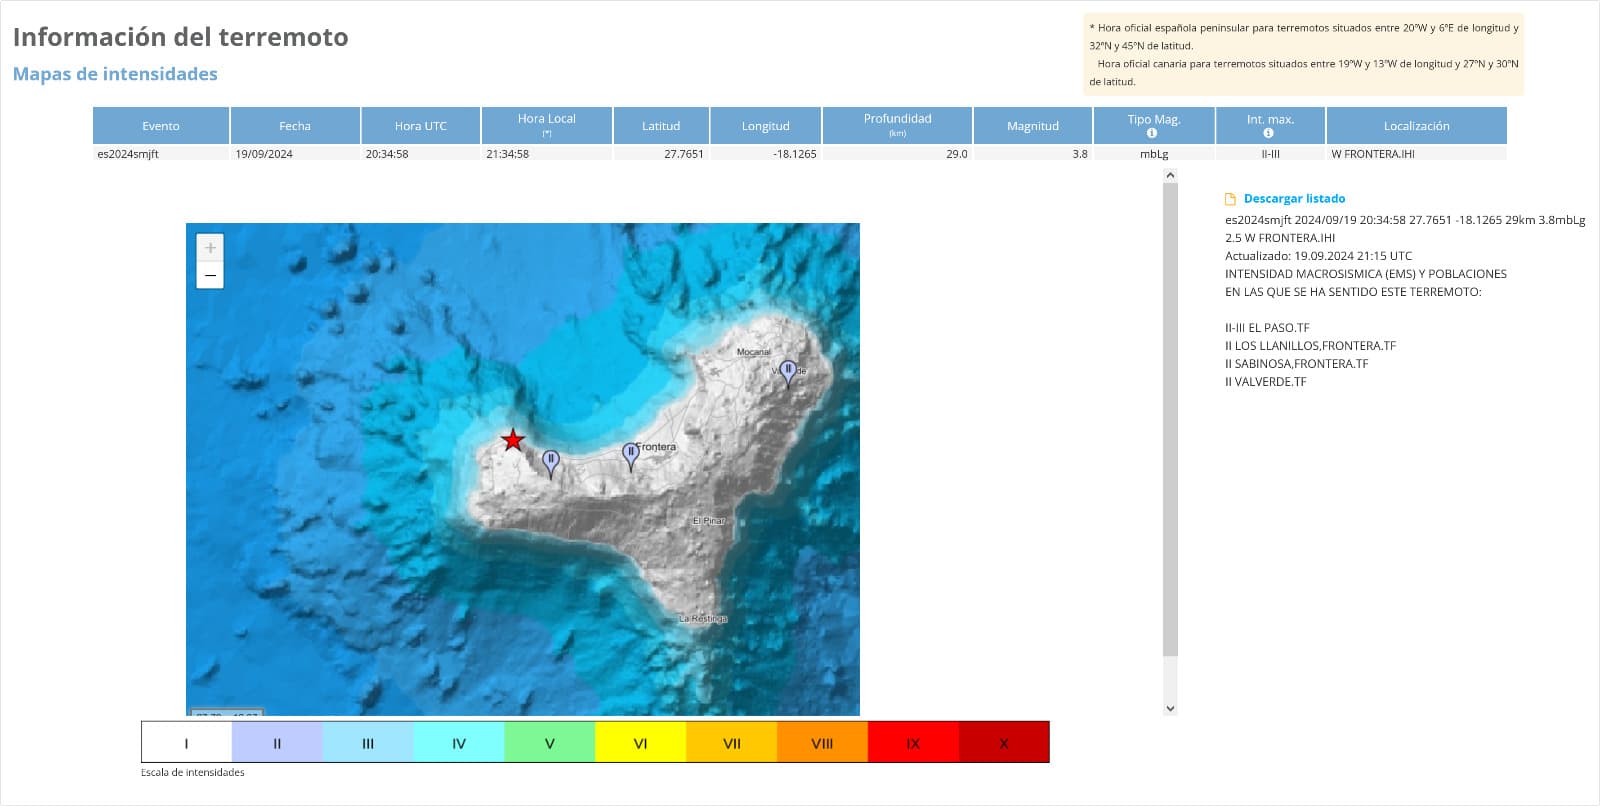Select red intensity IX swatch
1600x806 pixels.
[913, 743]
